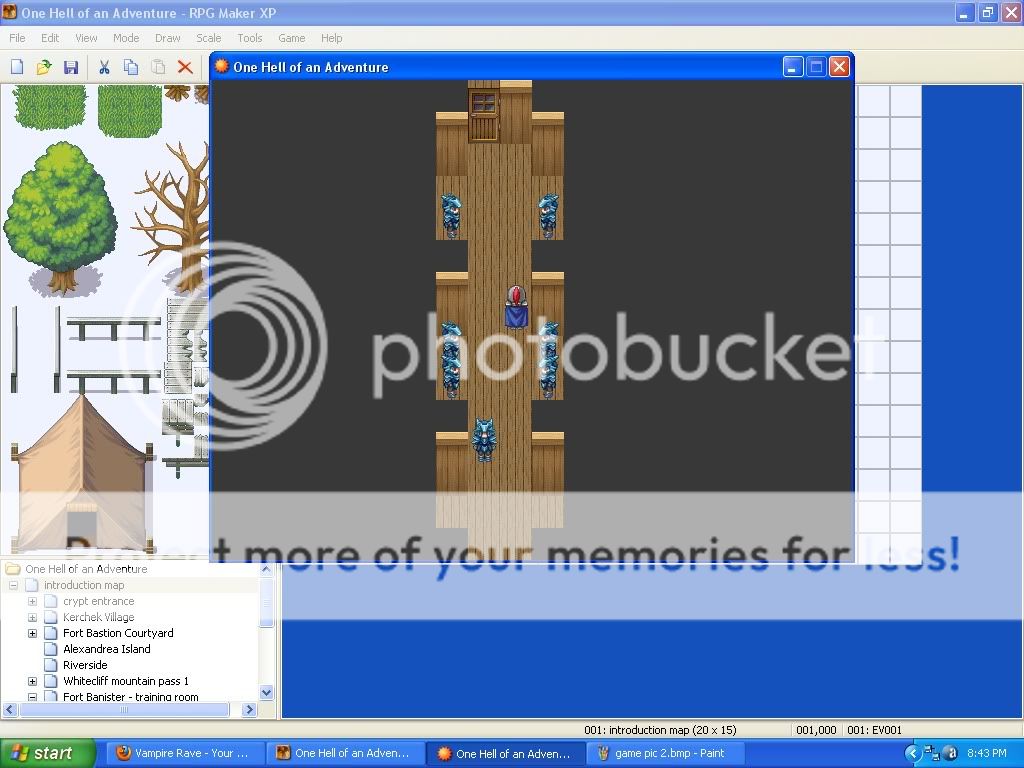Select the One Hell of an Adventure root folder
Viewport: 1024px width, 768px height.
(86, 569)
